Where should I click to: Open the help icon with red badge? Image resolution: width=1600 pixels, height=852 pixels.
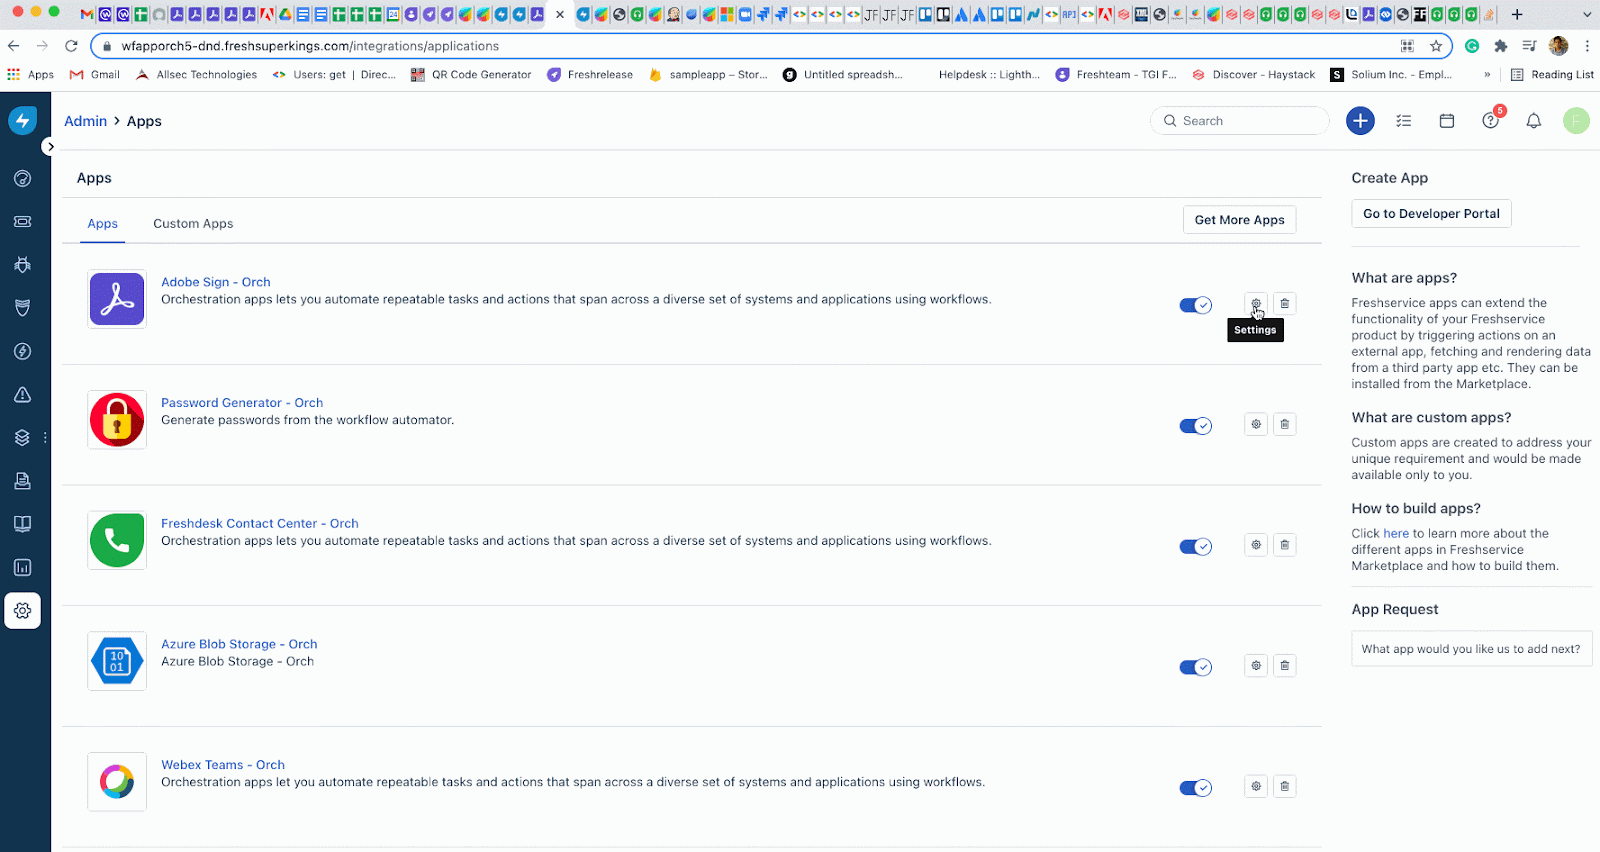[1491, 121]
